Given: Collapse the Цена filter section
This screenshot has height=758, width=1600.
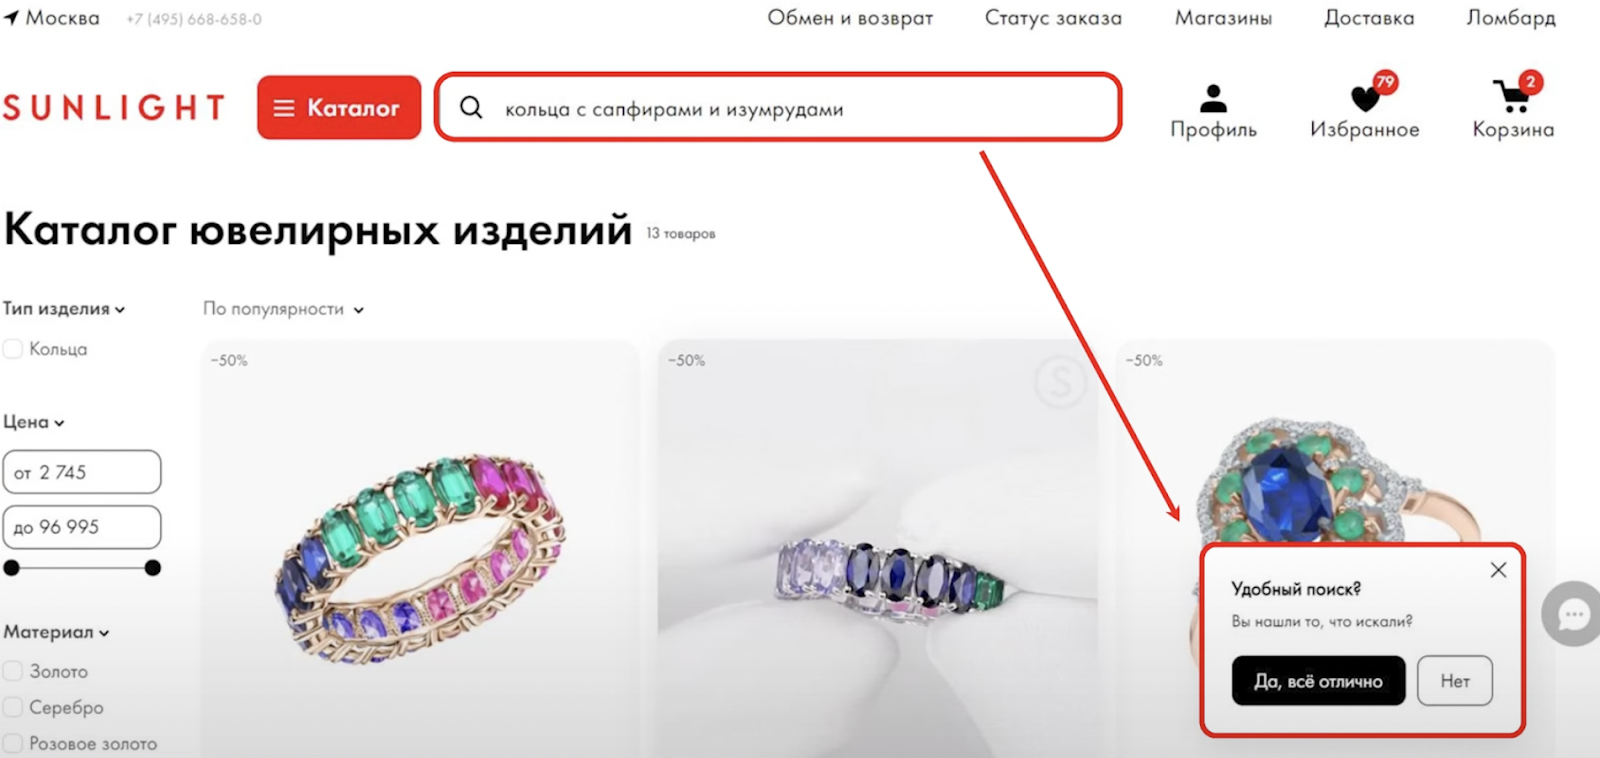Looking at the screenshot, I should click(34, 422).
